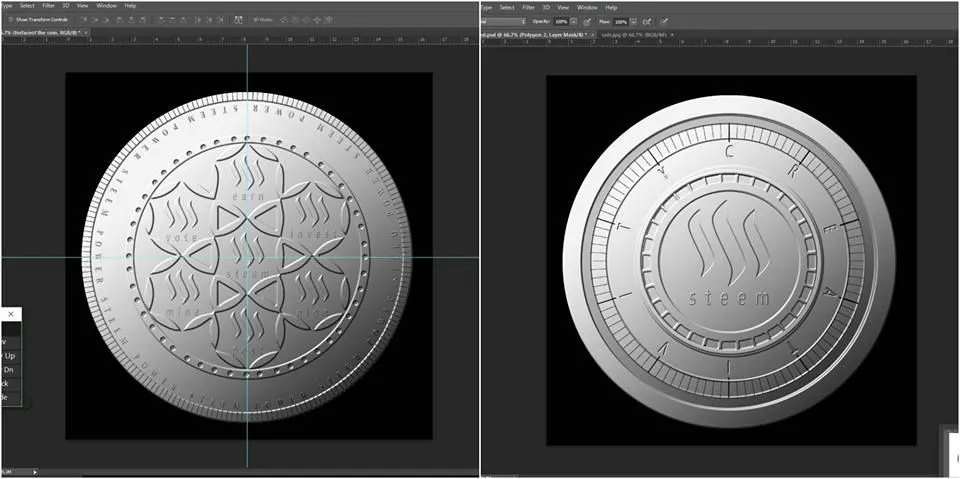Screen dimensions: 960x479
Task: Click Distribute top edges icon
Action: point(162,20)
